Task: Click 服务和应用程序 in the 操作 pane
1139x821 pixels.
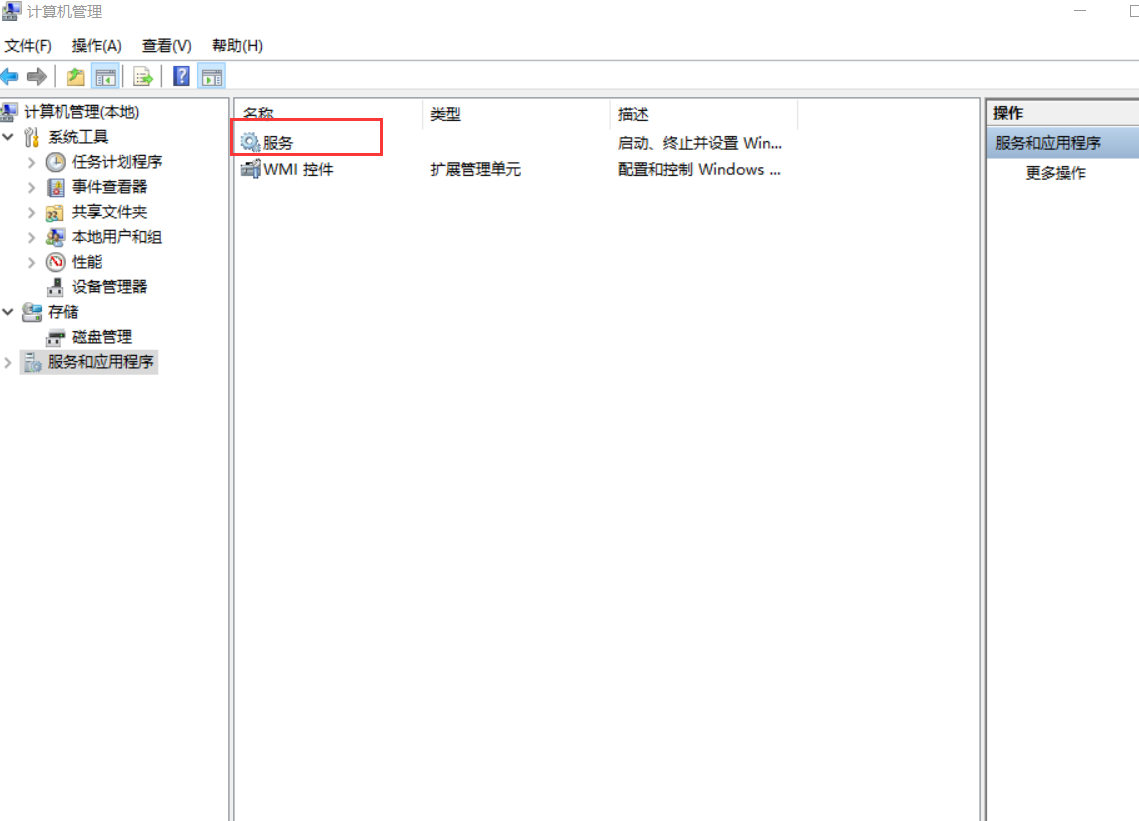Action: coord(1049,143)
